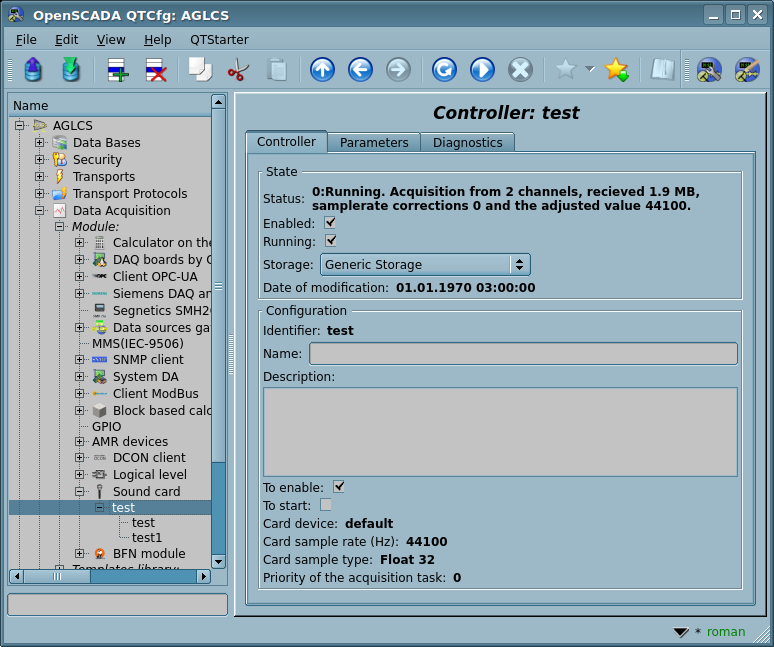Click the Name input field
This screenshot has width=774, height=647.
(x=523, y=354)
